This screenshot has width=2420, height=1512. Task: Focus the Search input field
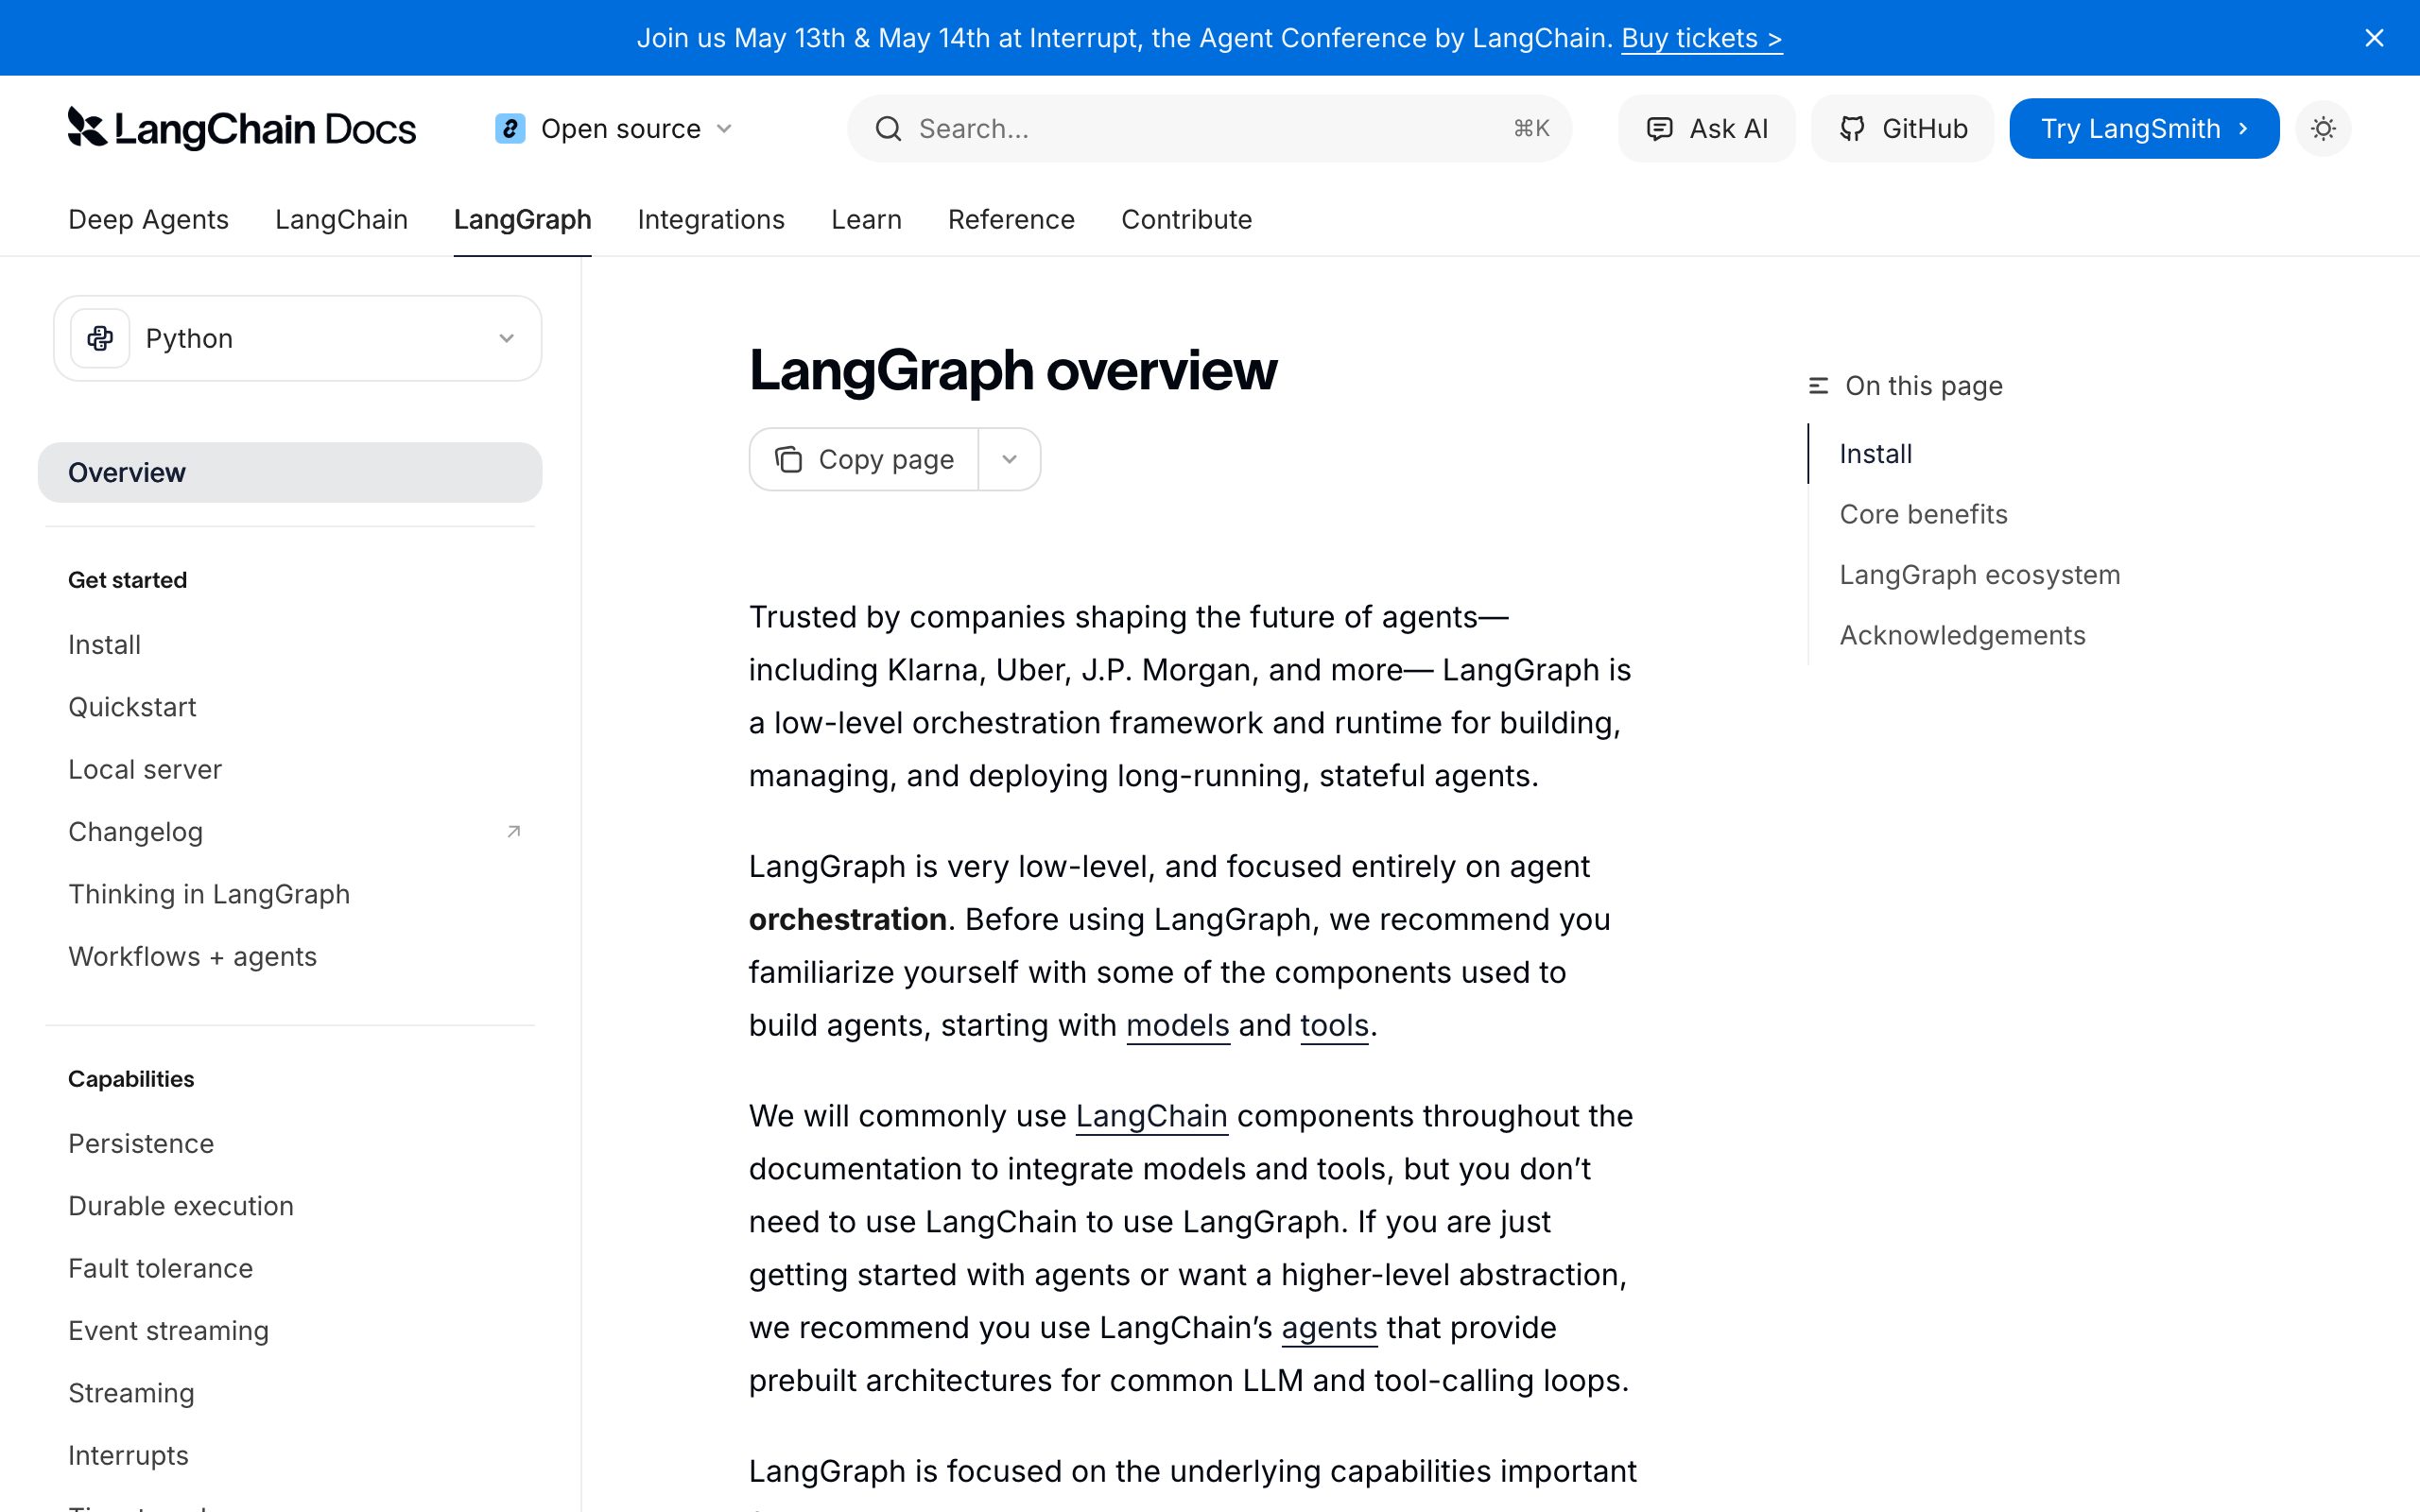1209,128
